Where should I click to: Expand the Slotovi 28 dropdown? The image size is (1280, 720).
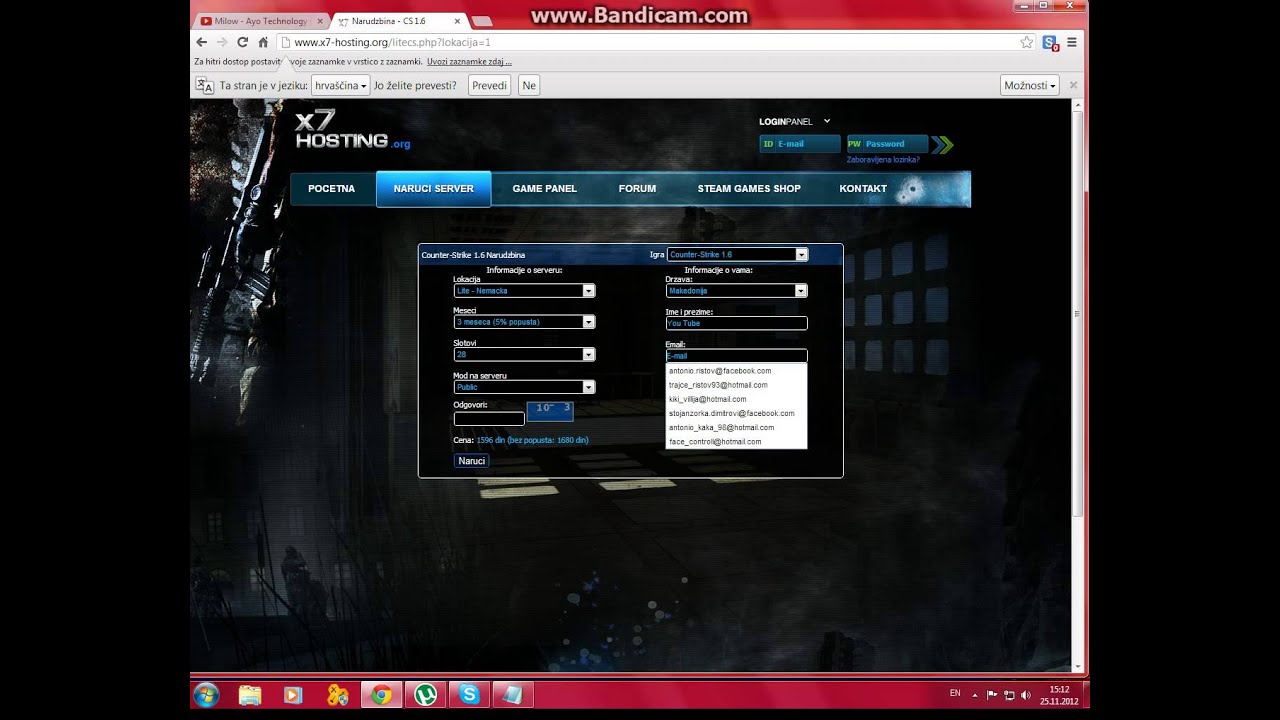coord(524,354)
